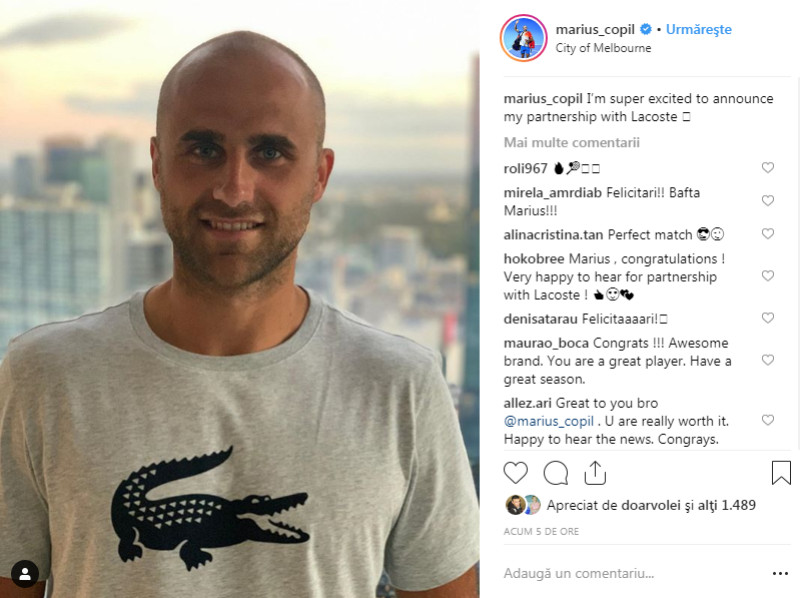
Task: Open the City of Melbourne location link
Action: click(603, 48)
